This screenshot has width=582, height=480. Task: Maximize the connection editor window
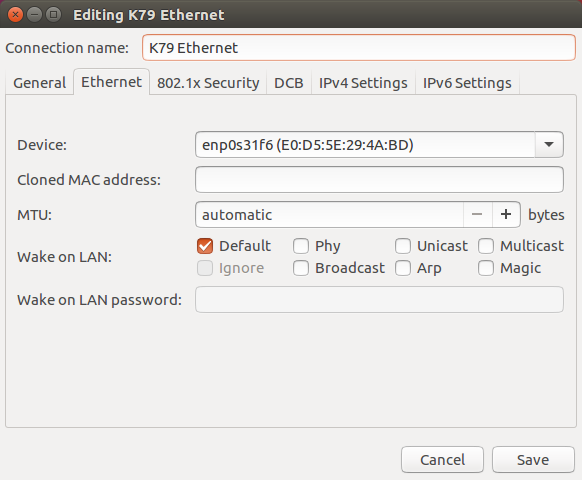[x=53, y=15]
